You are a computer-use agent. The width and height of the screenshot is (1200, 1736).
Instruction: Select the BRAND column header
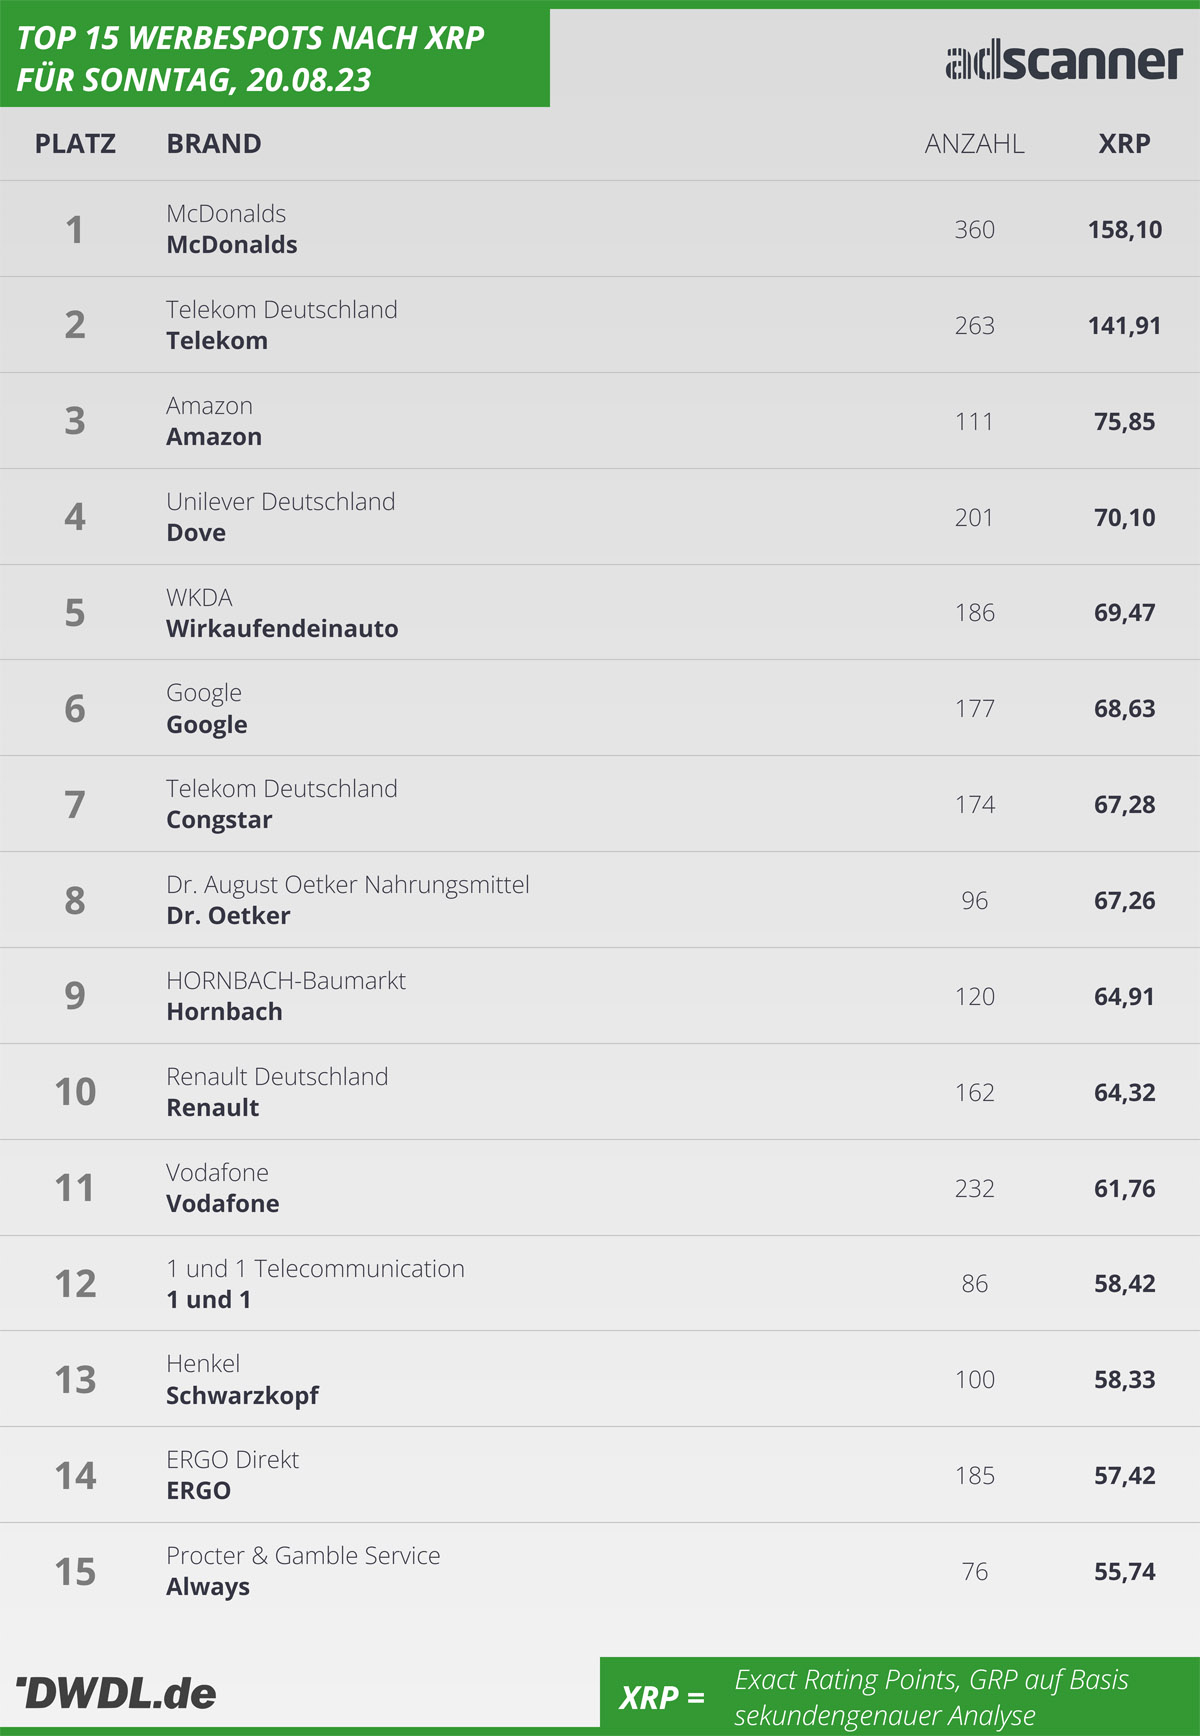214,144
